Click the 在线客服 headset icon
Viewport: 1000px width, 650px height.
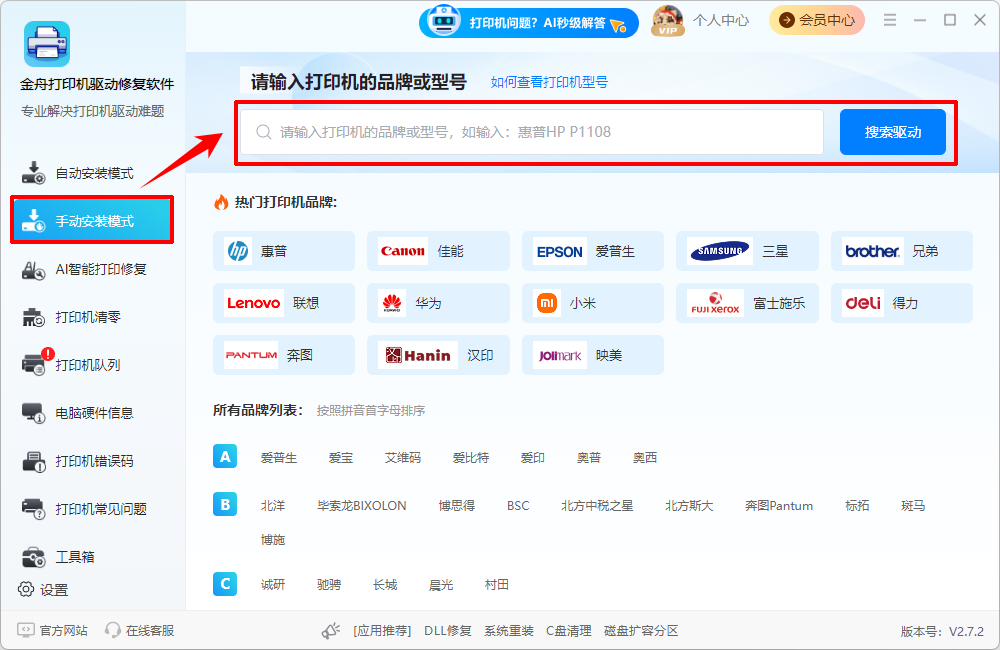point(113,630)
